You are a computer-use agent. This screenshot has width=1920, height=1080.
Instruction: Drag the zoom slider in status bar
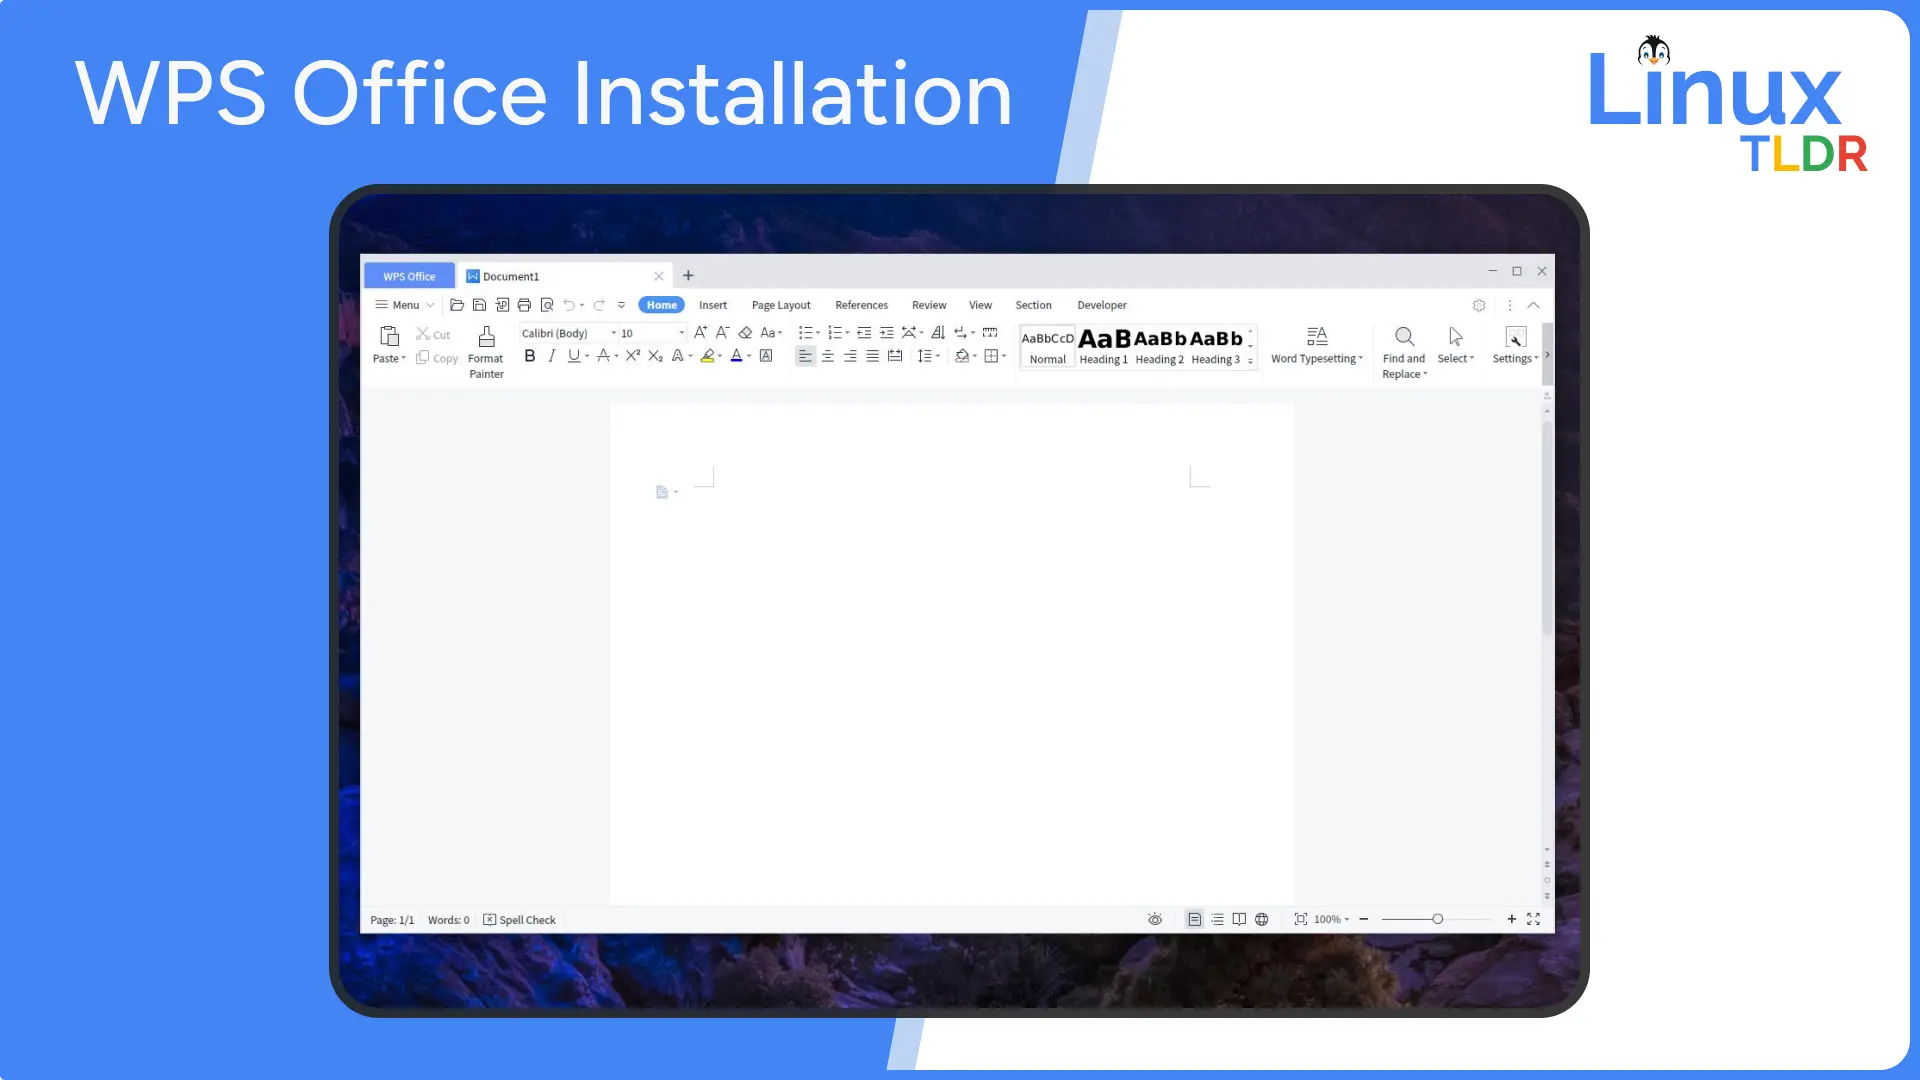1439,919
